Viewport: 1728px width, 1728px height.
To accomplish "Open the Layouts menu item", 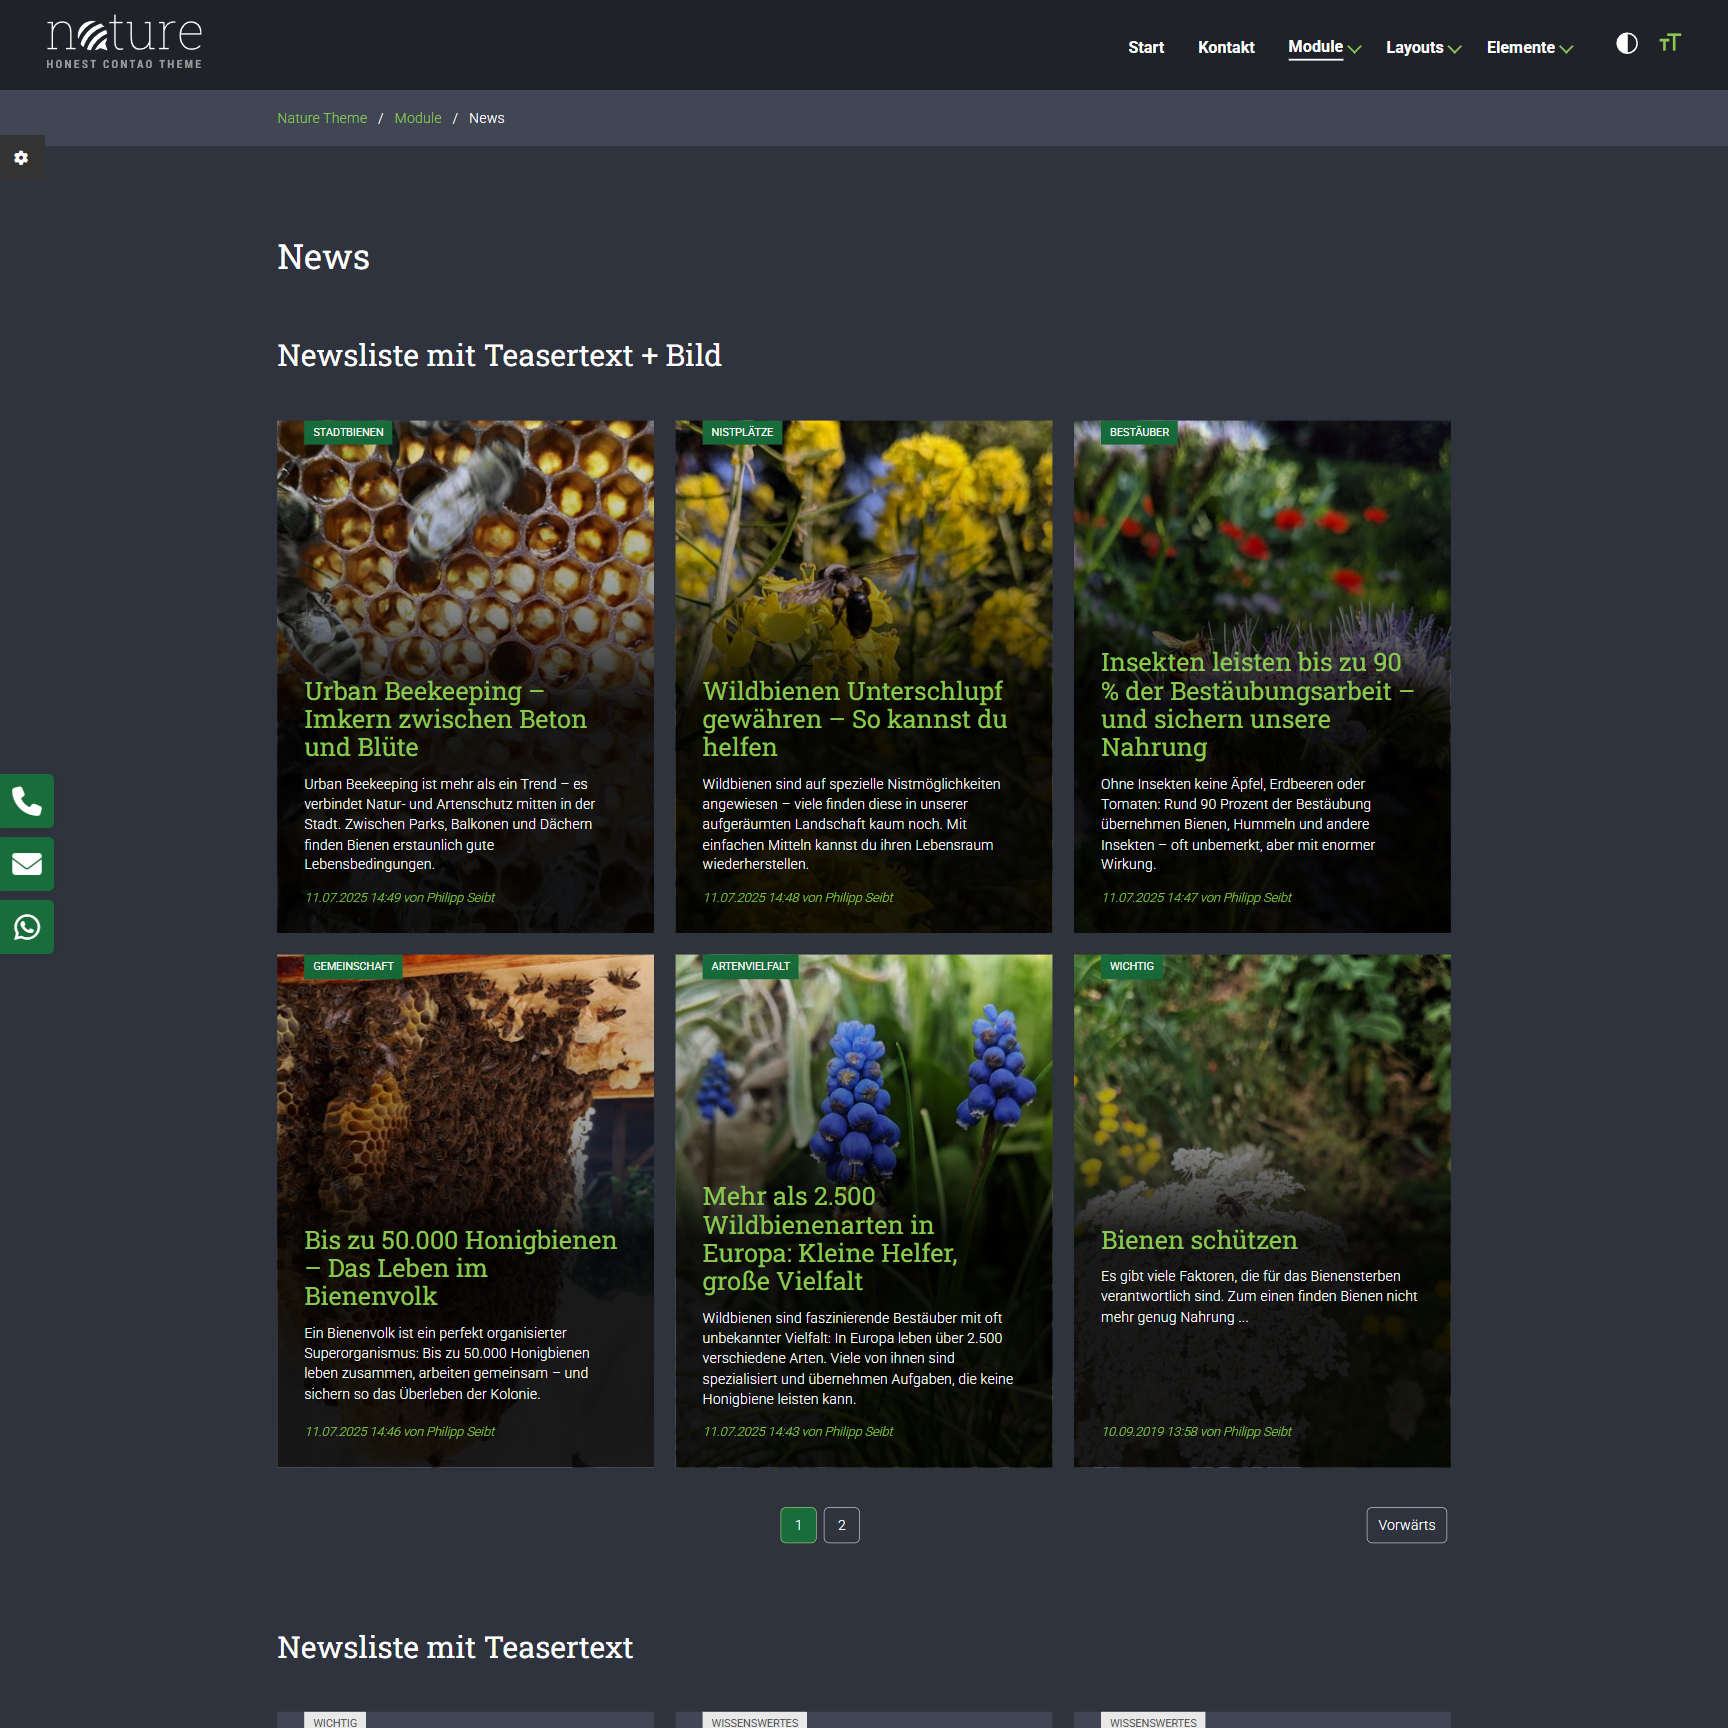I will click(1414, 47).
